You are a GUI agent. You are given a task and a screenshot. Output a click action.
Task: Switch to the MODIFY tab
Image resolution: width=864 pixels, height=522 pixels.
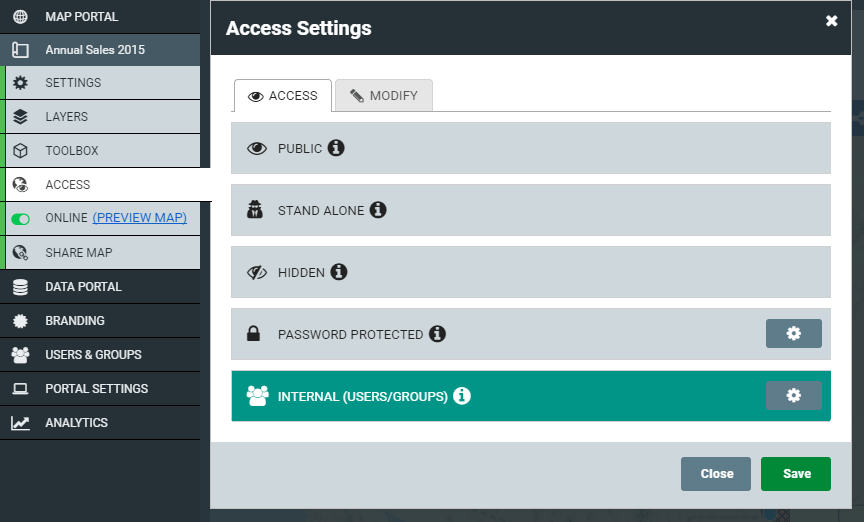[x=384, y=95]
